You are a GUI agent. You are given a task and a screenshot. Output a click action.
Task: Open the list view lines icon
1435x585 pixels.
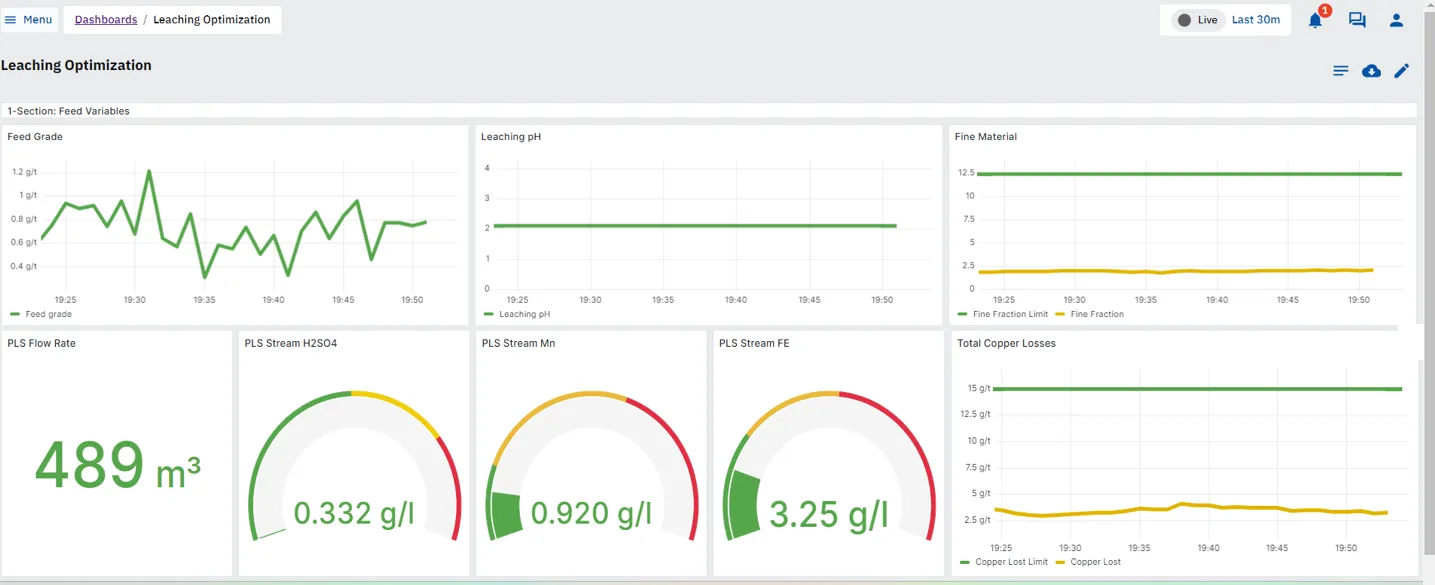coord(1341,71)
